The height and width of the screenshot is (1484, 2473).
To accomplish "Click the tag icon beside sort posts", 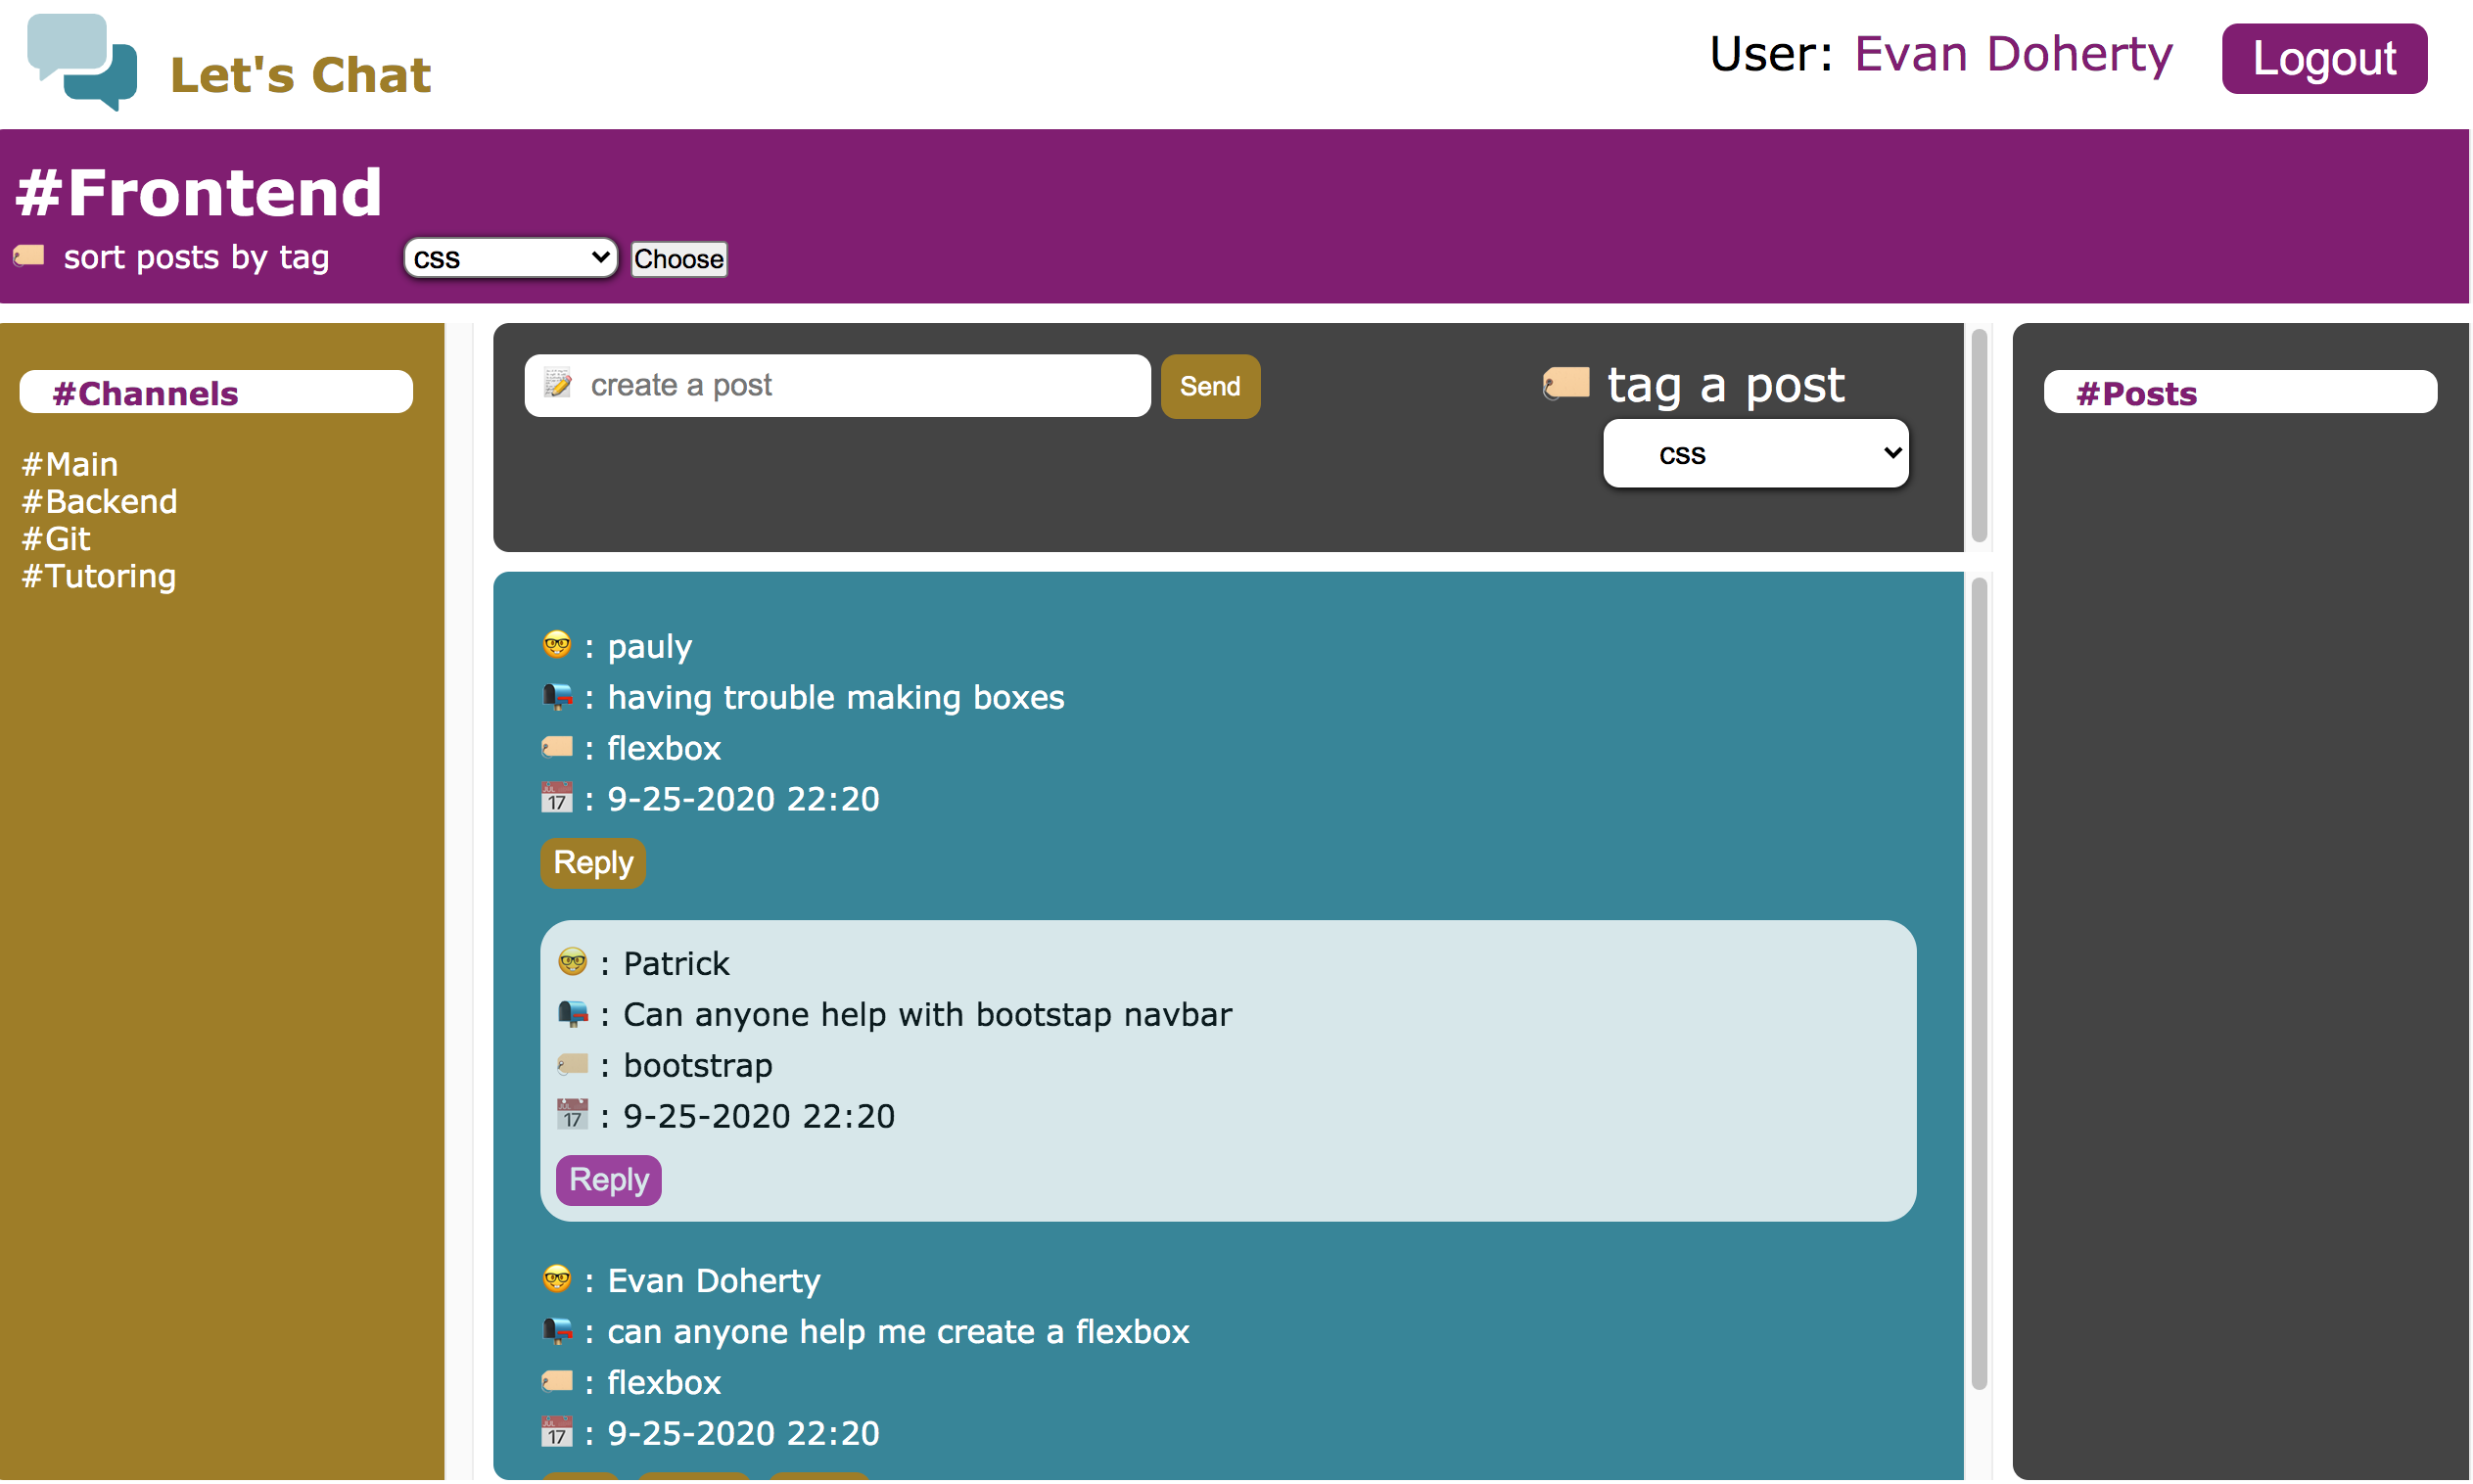I will pyautogui.click(x=29, y=256).
